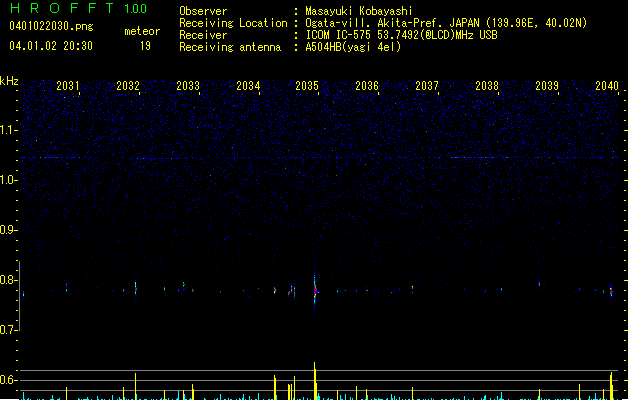This screenshot has height=400, width=629.
Task: Click the 2035 time marker
Action: click(x=307, y=86)
